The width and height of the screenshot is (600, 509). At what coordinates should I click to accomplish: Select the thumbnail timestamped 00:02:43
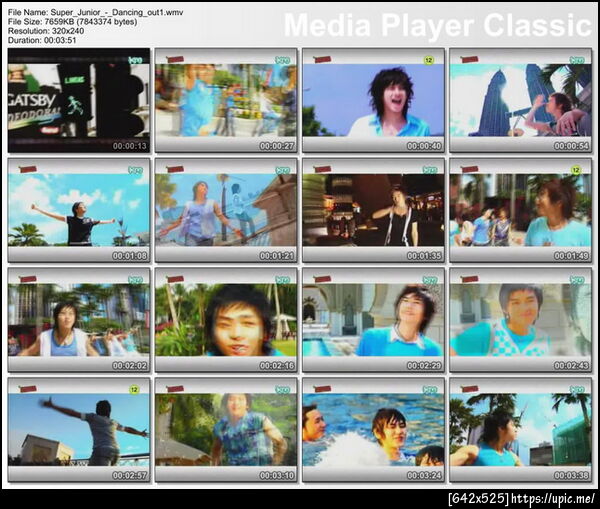(x=520, y=320)
